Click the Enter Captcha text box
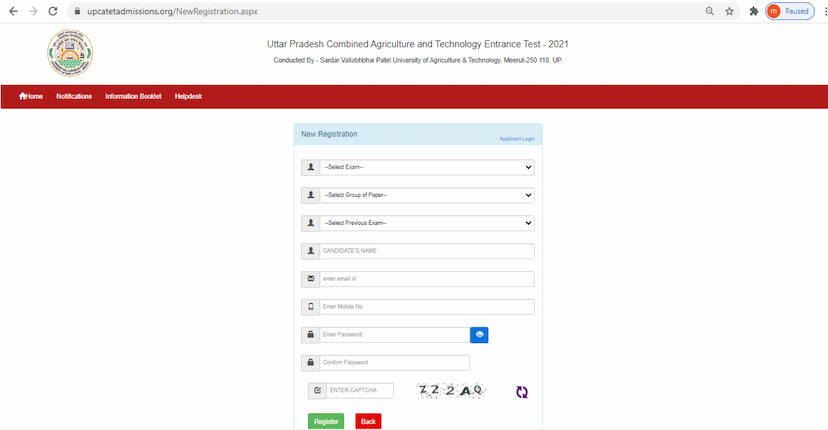 point(359,391)
